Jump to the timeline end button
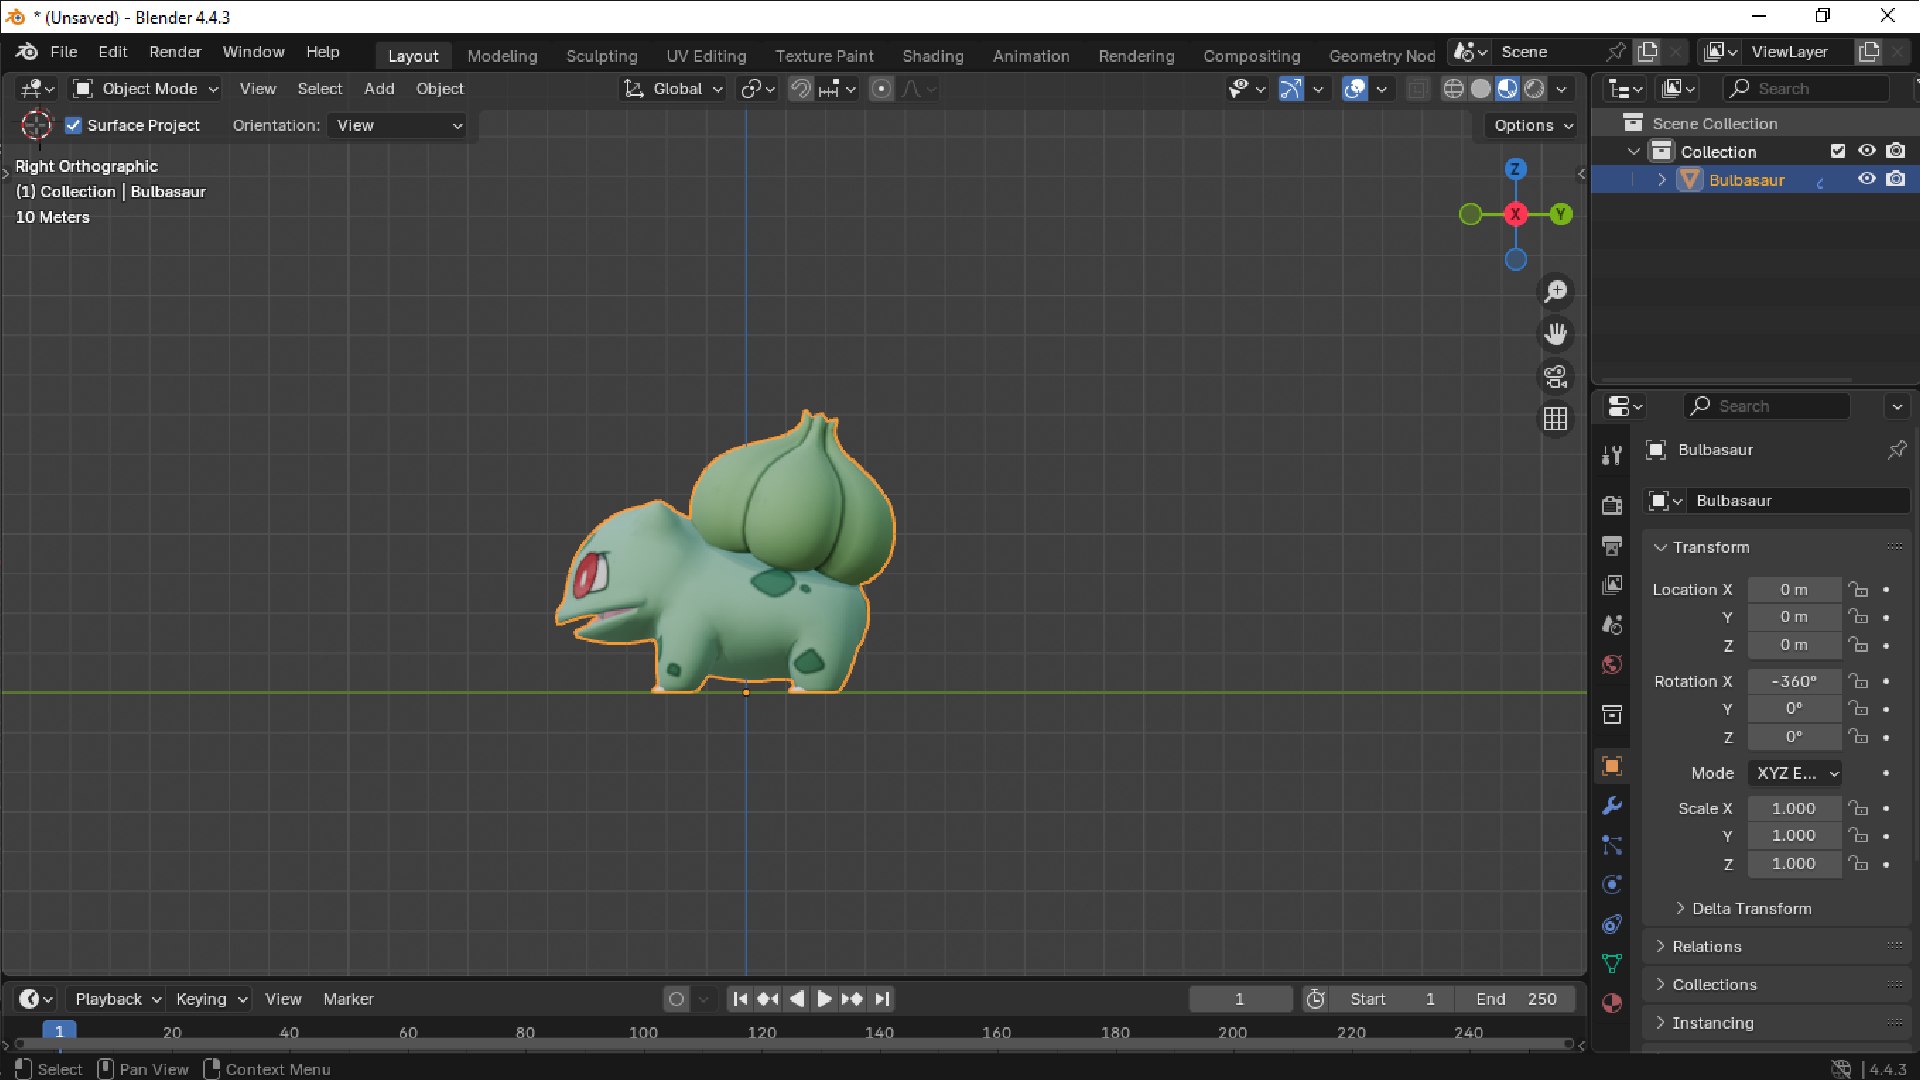 (x=881, y=999)
